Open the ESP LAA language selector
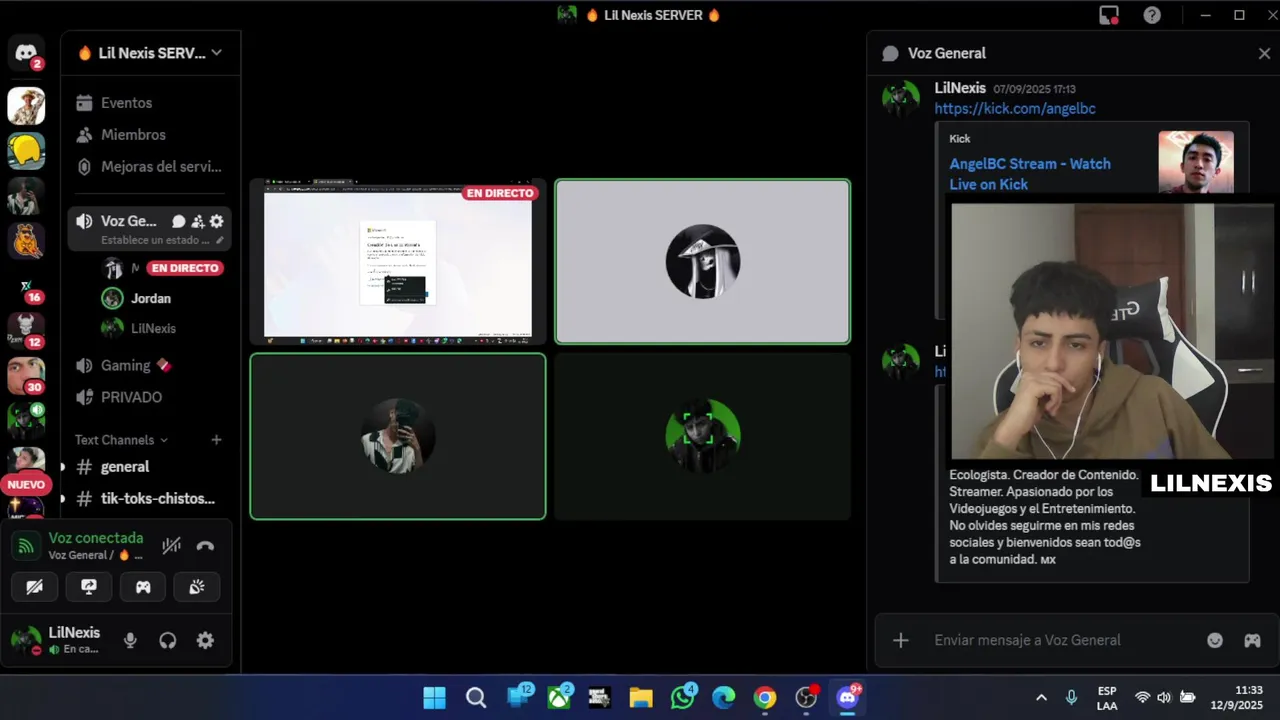The width and height of the screenshot is (1280, 720). click(1107, 698)
